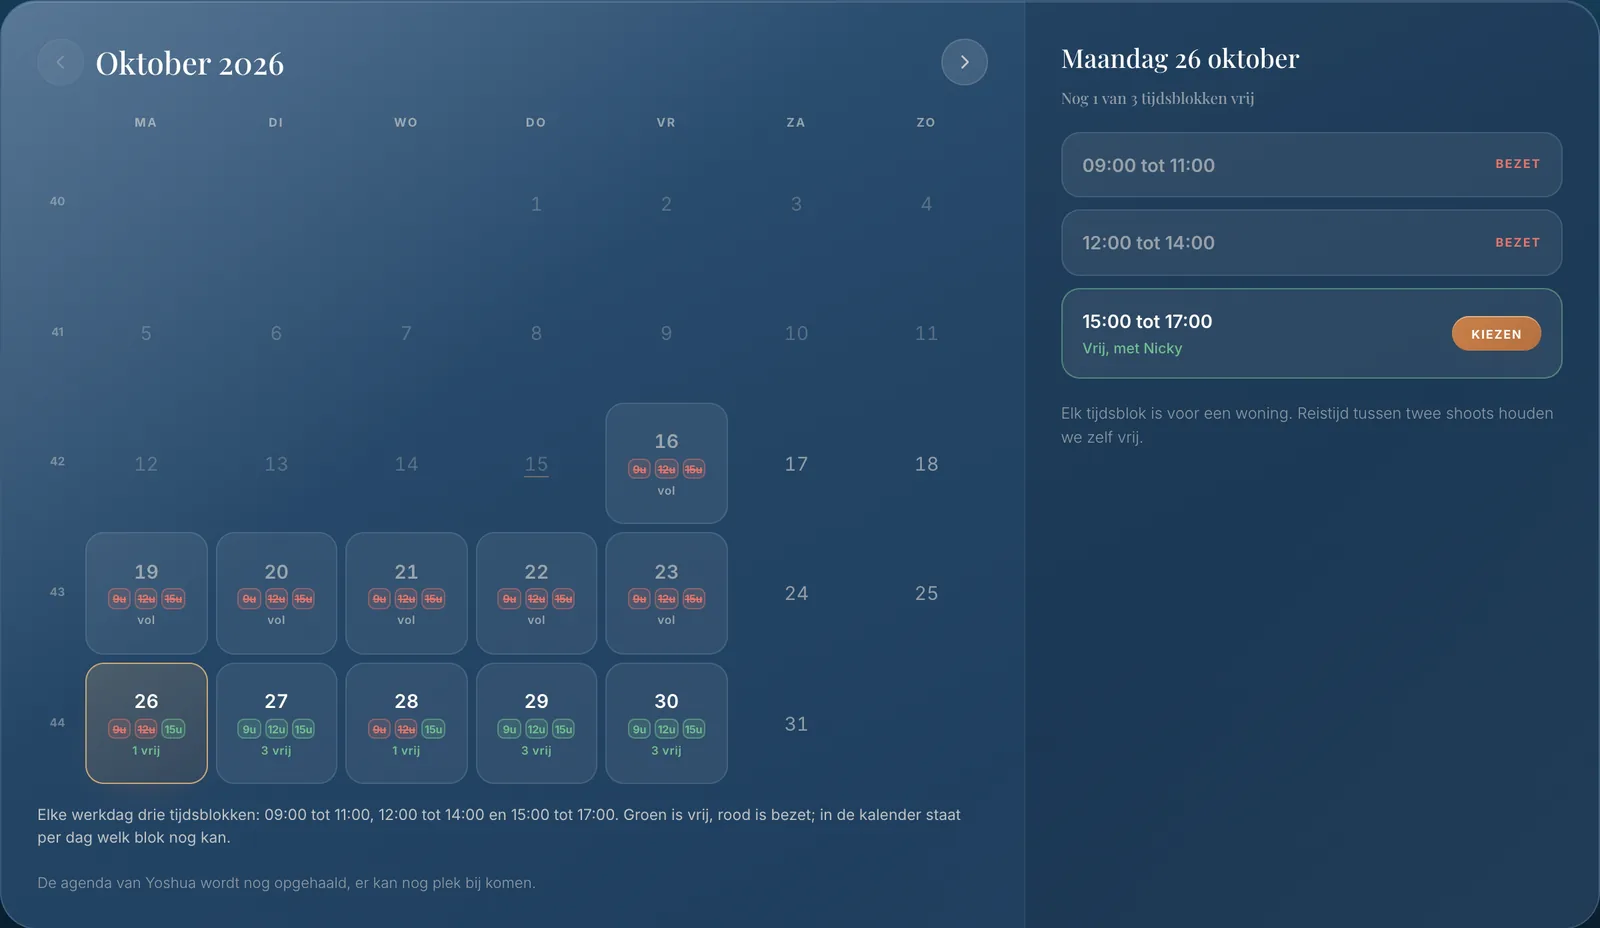Open day 26 in the calendar
This screenshot has height=928, width=1600.
click(146, 723)
